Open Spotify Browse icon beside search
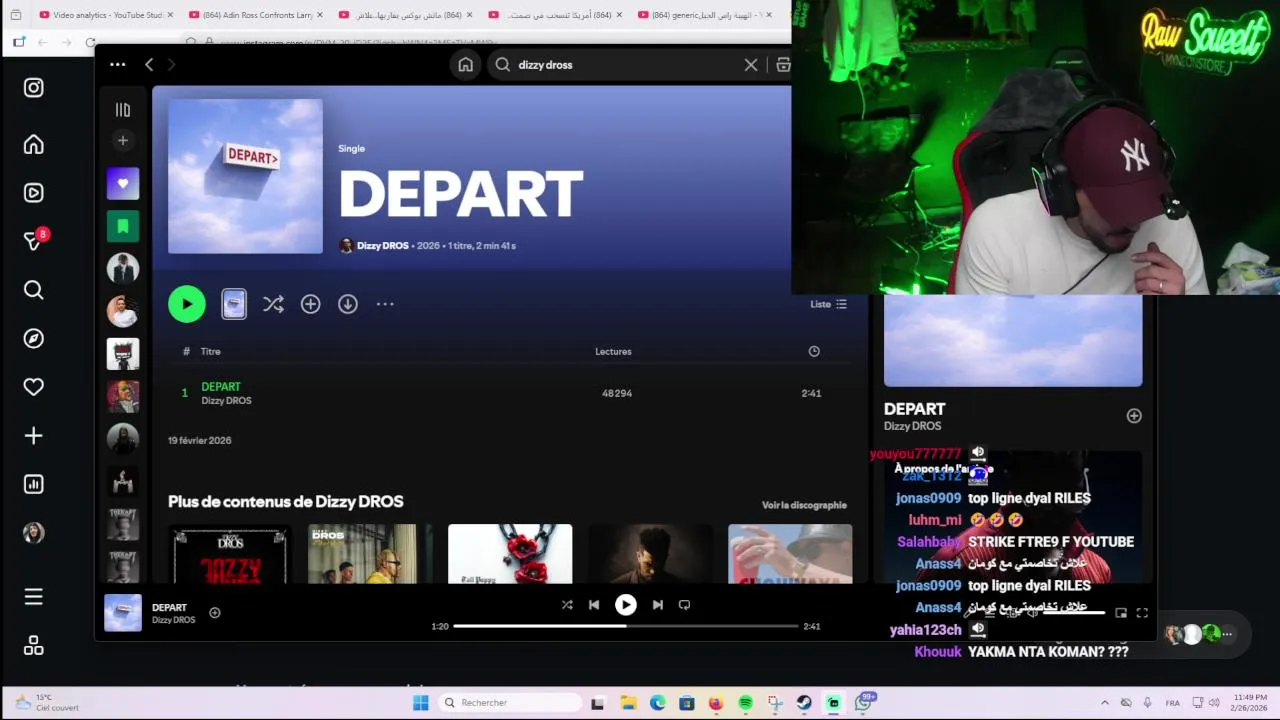The image size is (1280, 720). tap(783, 64)
